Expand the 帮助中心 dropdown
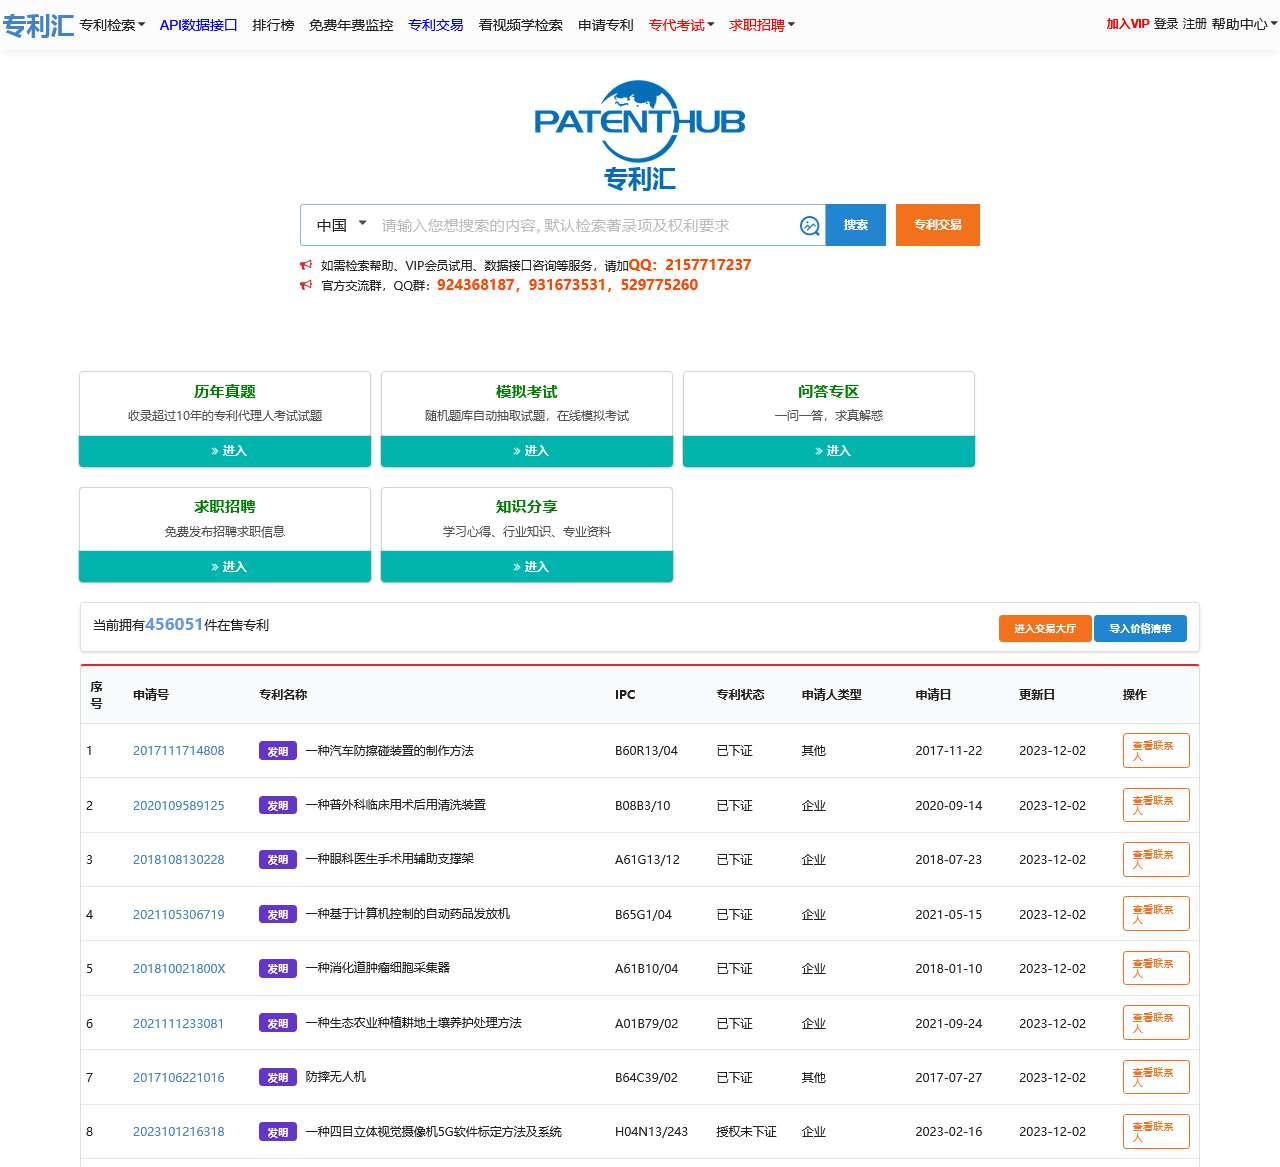 (1244, 24)
